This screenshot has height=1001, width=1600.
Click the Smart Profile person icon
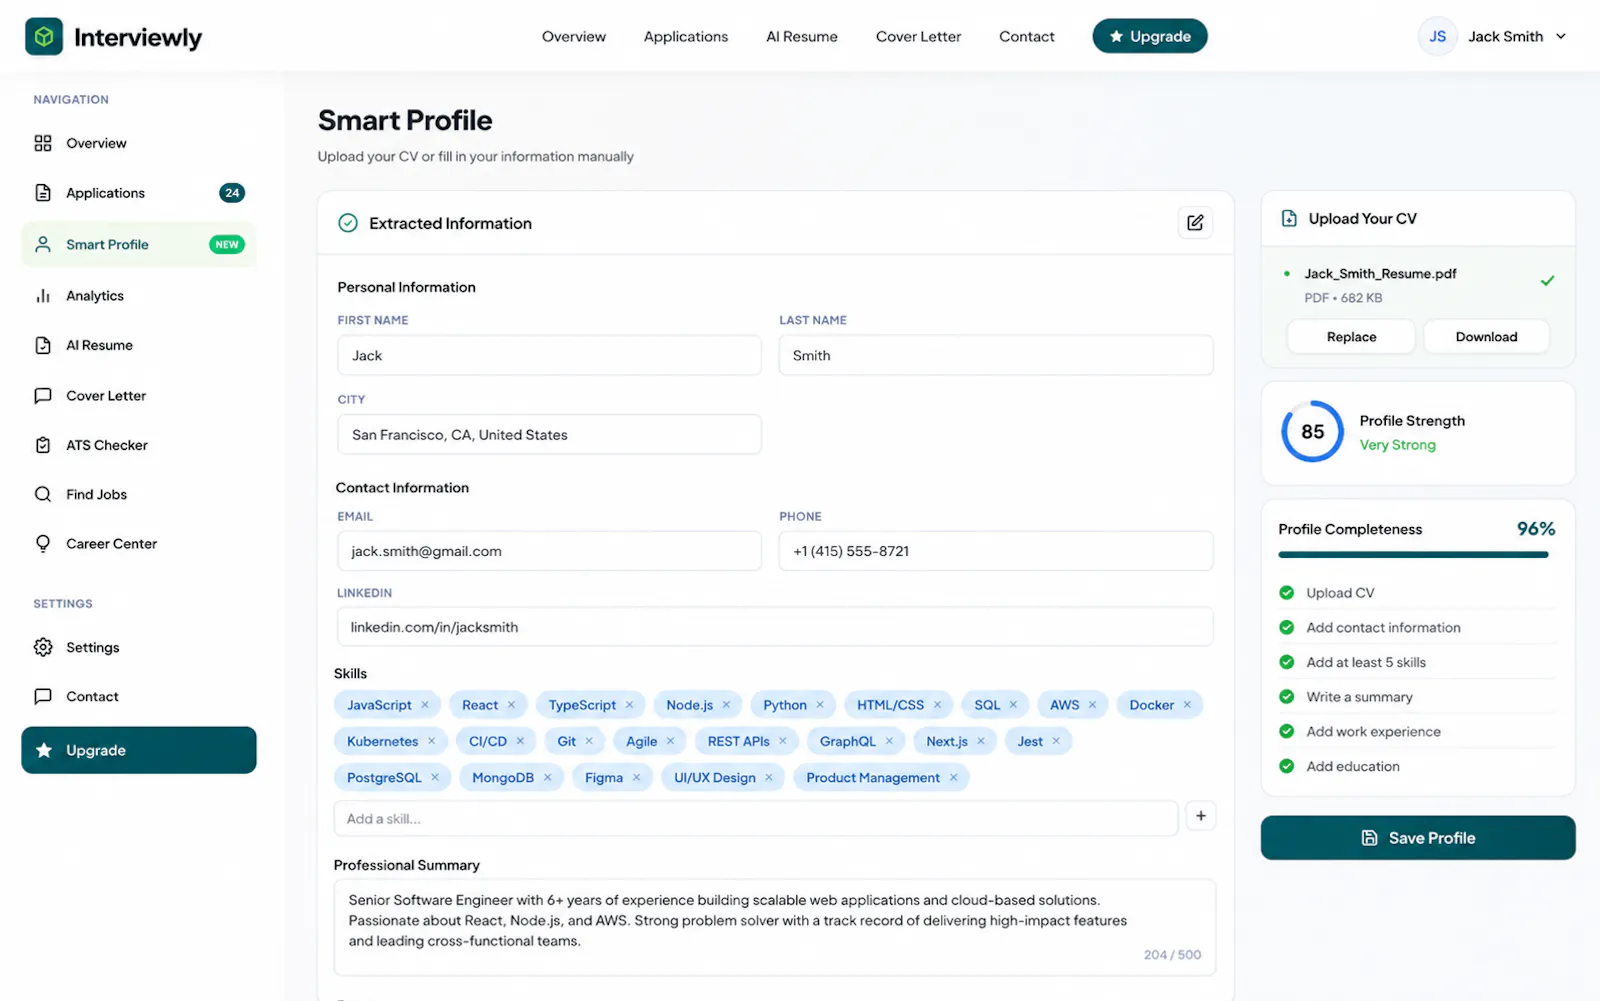tap(43, 244)
